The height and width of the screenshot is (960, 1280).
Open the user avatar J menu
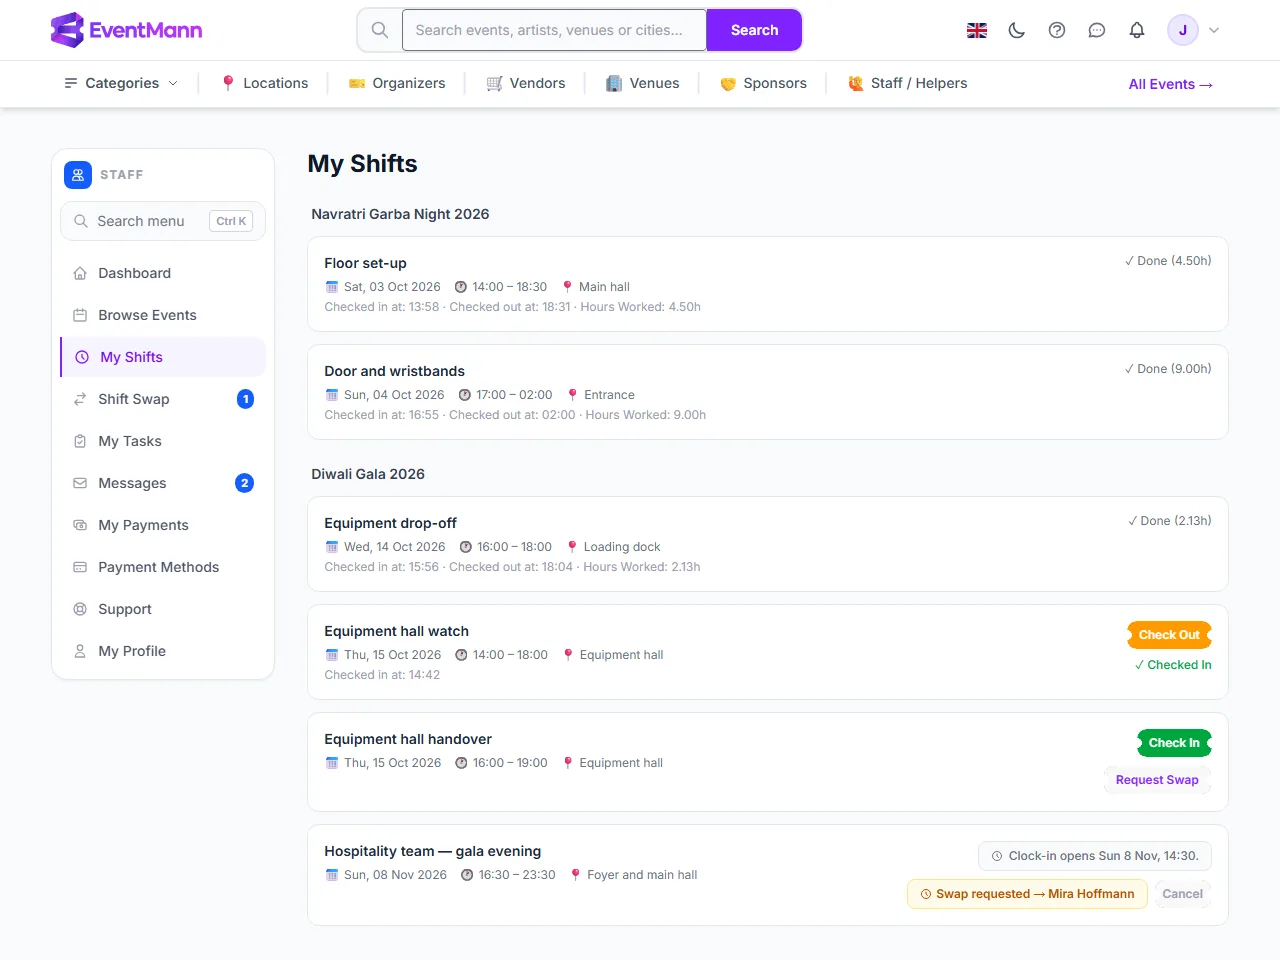coord(1193,30)
